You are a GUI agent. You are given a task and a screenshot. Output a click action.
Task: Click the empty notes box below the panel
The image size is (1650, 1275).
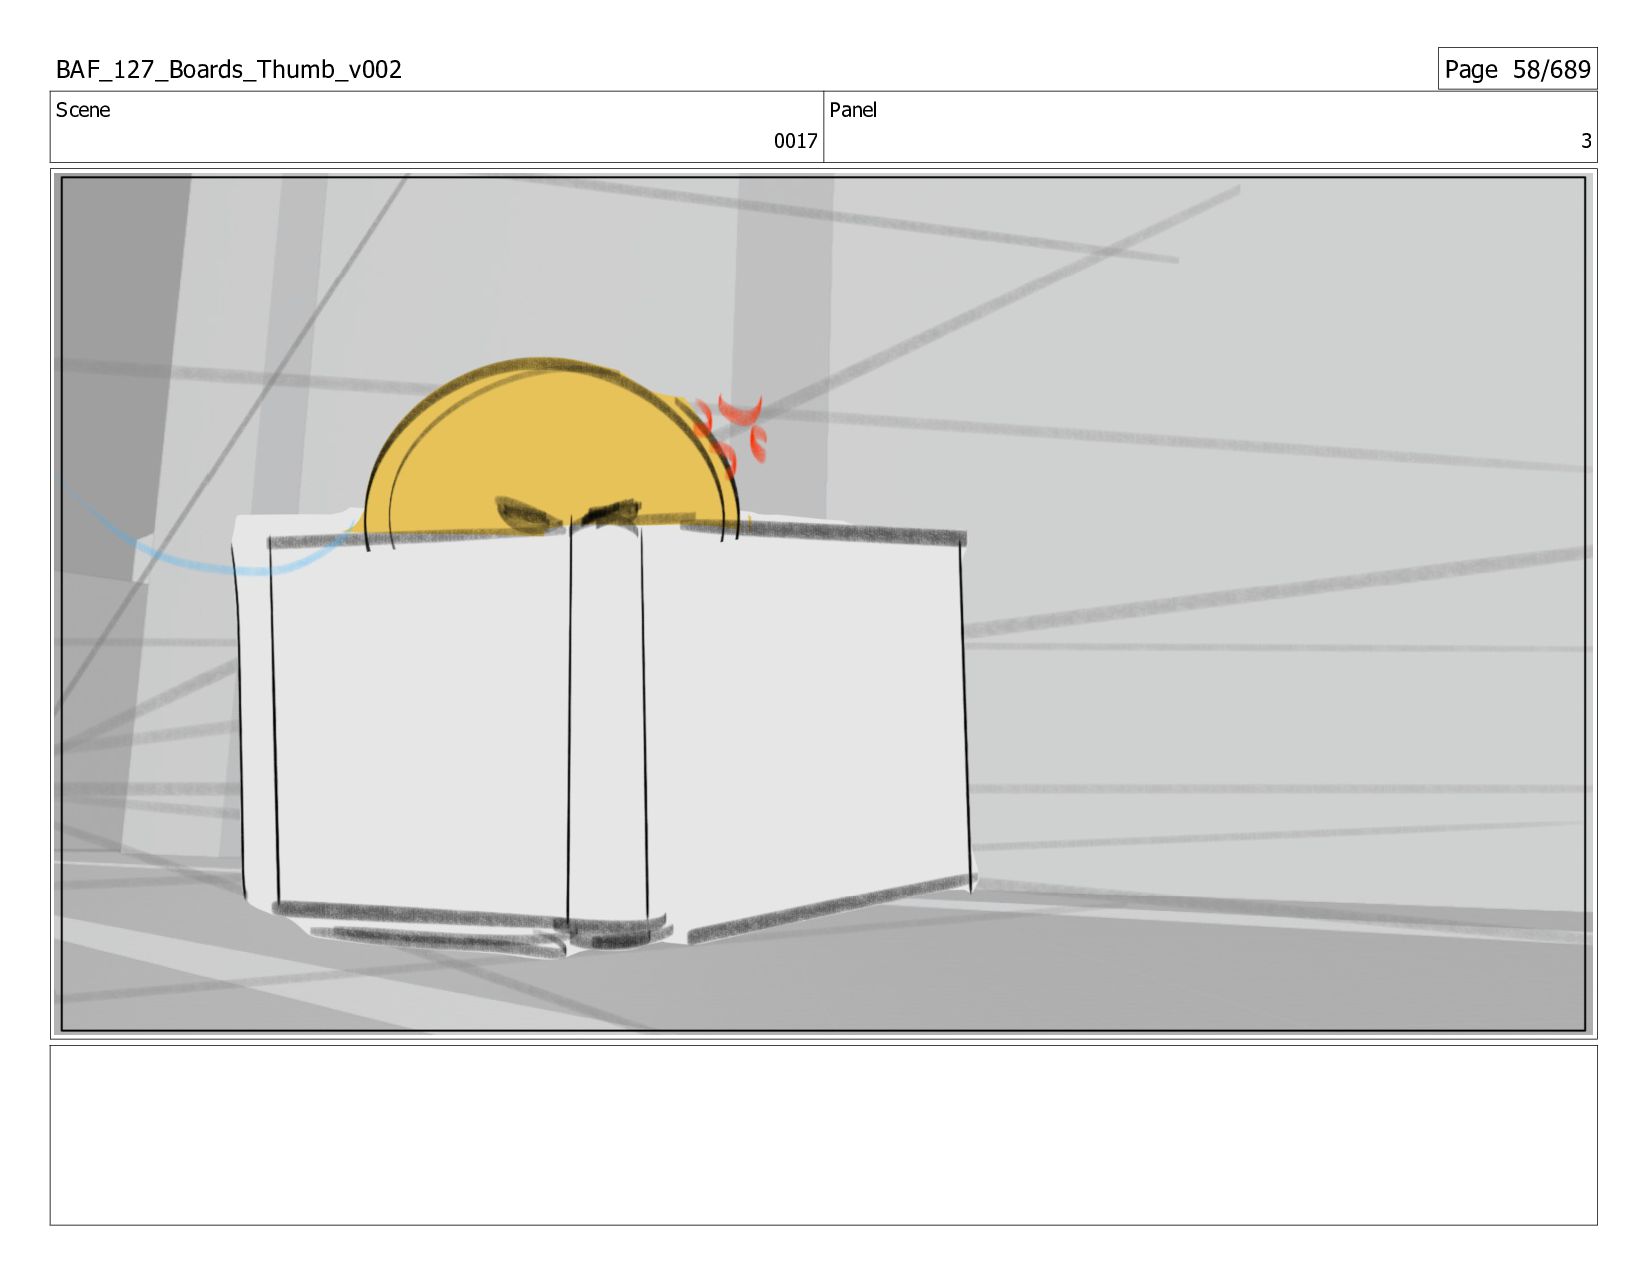823,1135
